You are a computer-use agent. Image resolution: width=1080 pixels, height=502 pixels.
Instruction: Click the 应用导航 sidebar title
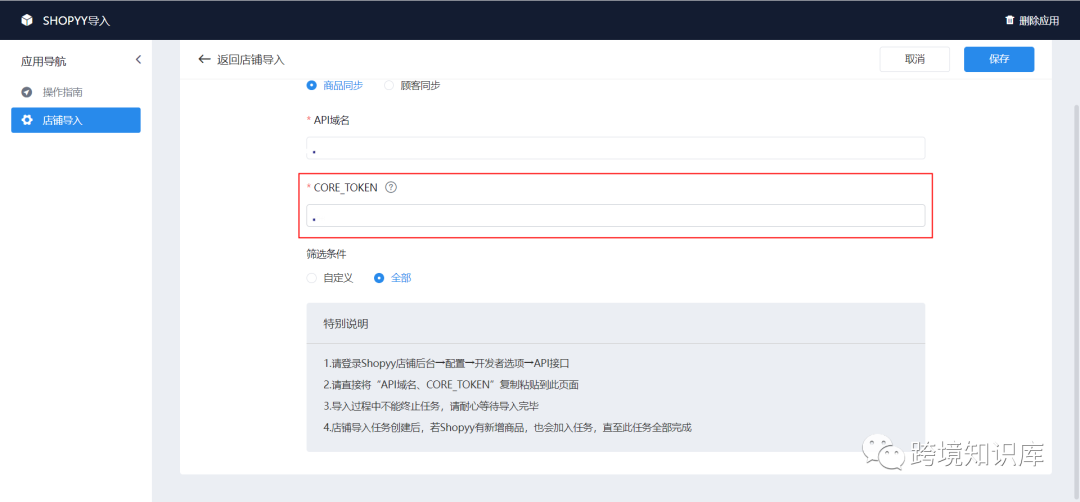pos(43,61)
